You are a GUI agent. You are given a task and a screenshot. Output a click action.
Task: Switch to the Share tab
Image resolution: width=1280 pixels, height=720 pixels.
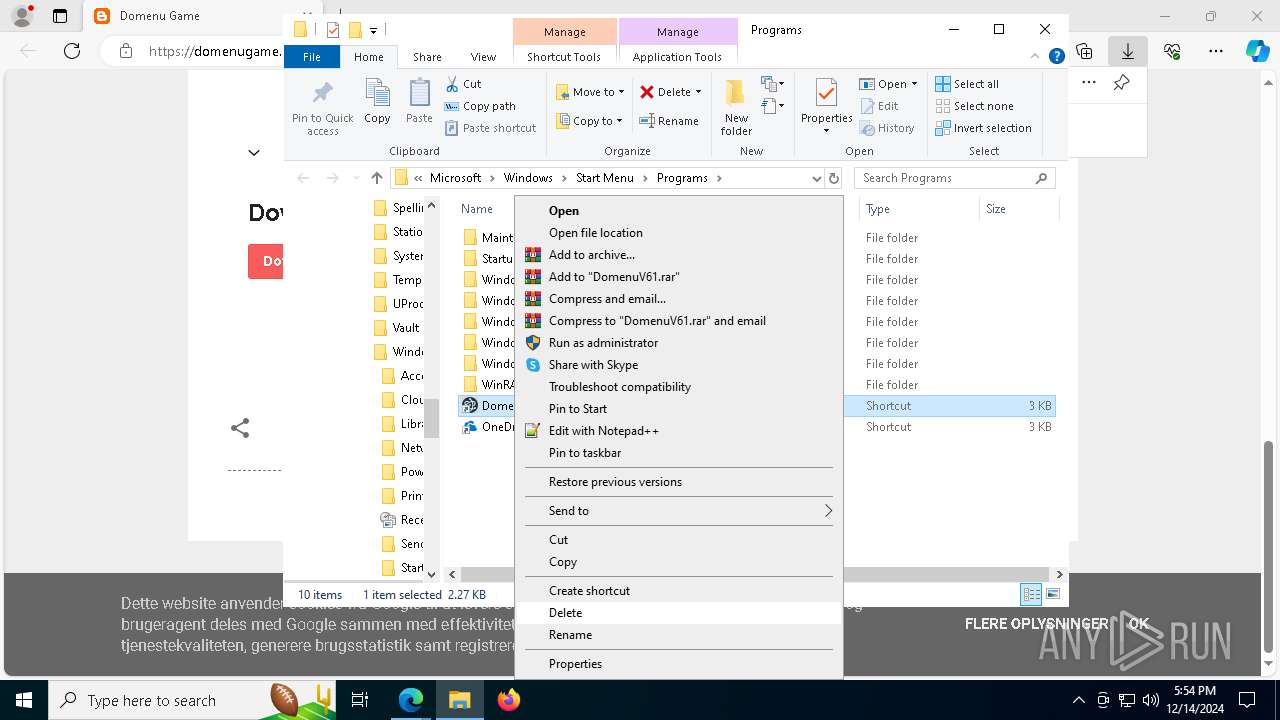coord(427,57)
